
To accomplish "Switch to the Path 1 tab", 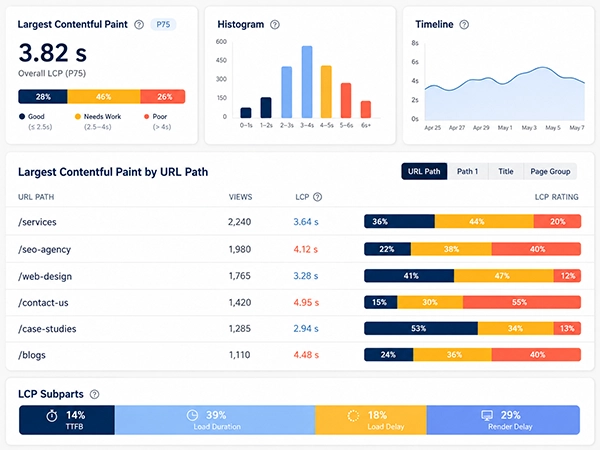I will coord(468,171).
